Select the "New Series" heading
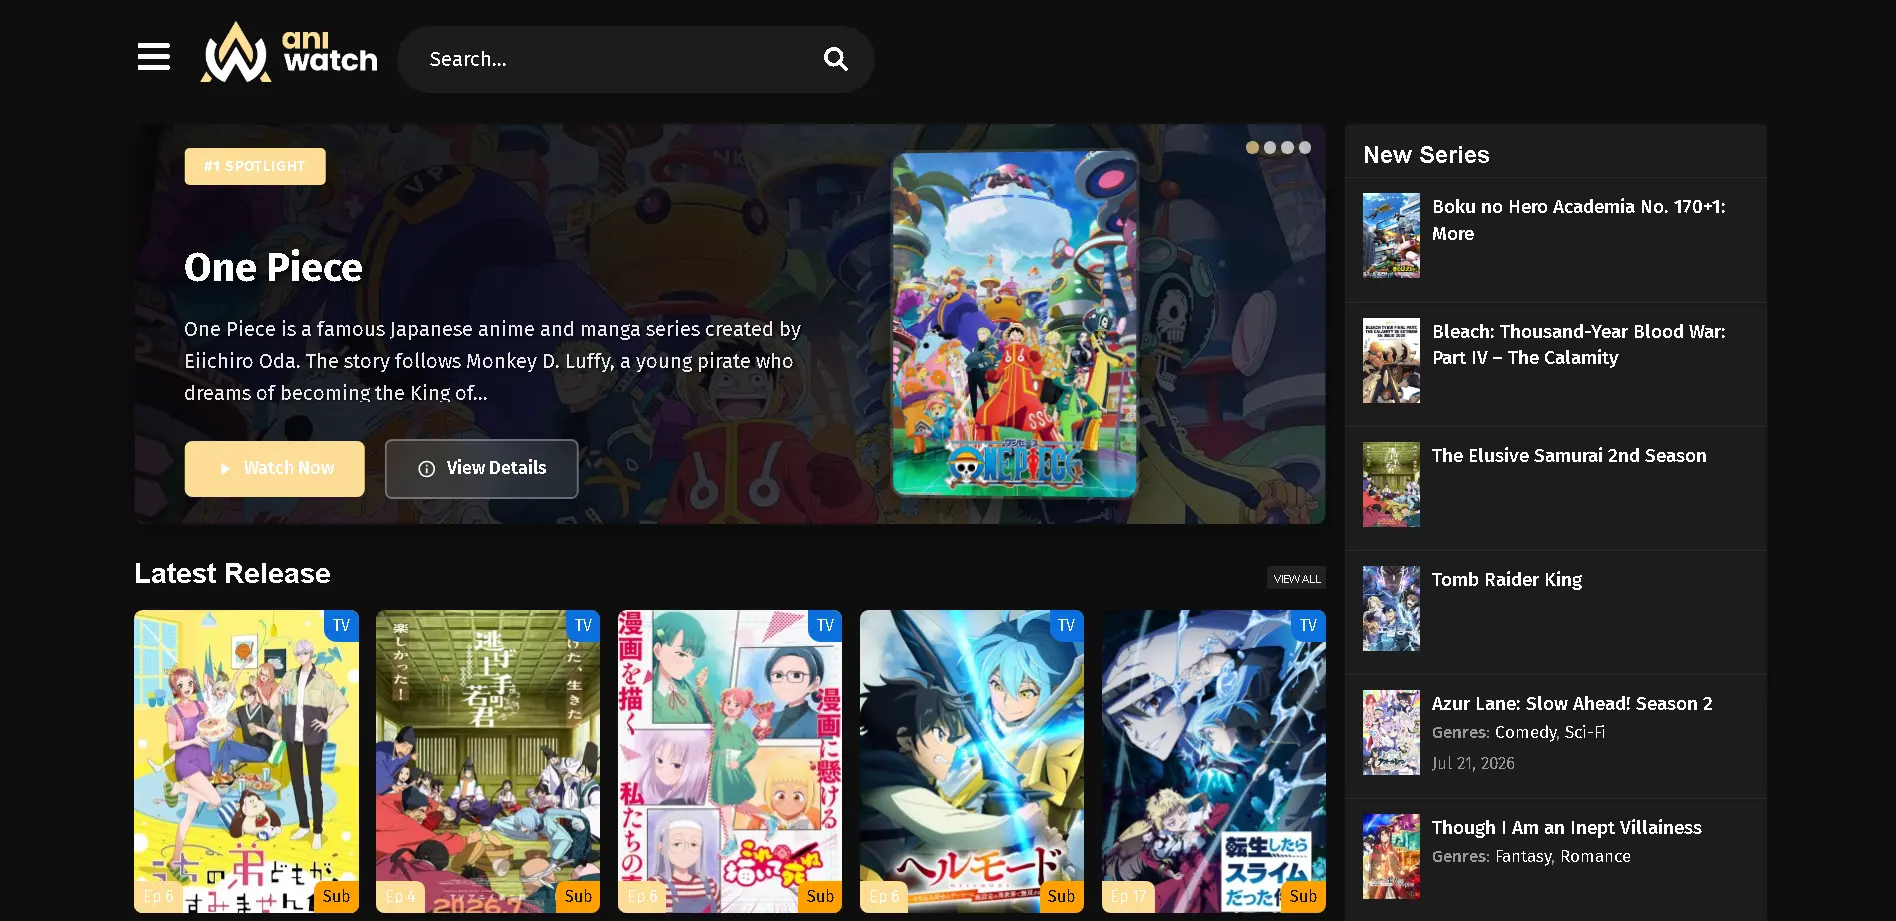Viewport: 1896px width, 921px height. tap(1426, 155)
